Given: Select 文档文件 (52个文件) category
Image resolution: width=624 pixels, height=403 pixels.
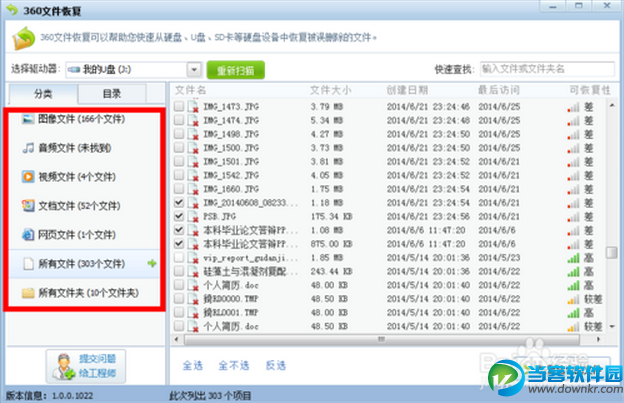Looking at the screenshot, I should (80, 206).
